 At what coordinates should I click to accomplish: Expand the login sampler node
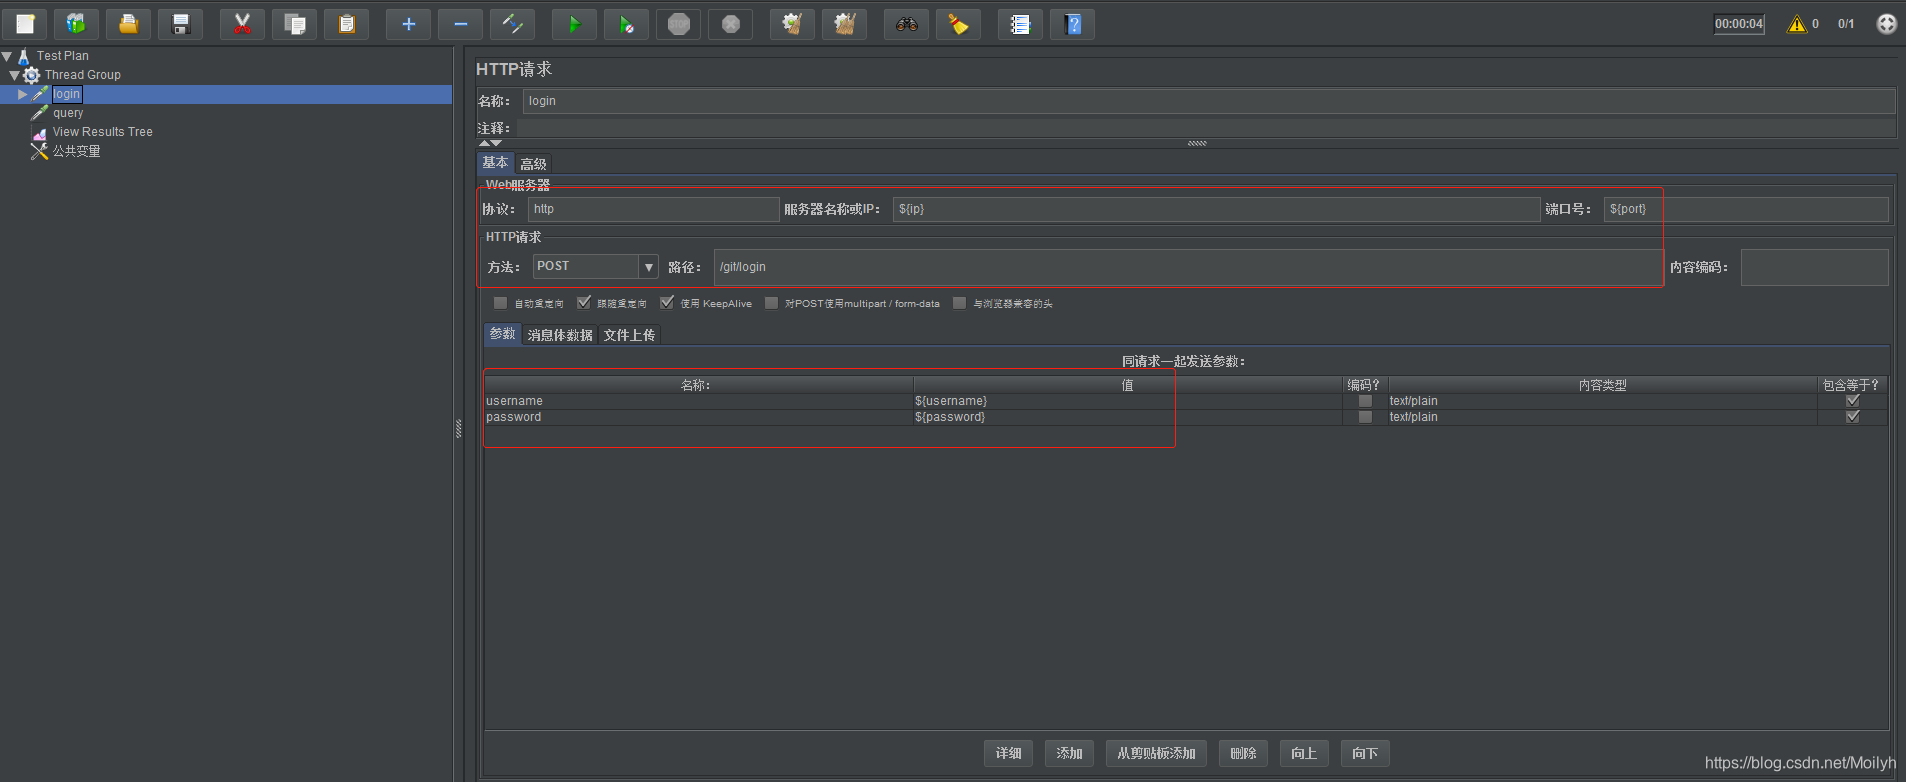point(22,94)
